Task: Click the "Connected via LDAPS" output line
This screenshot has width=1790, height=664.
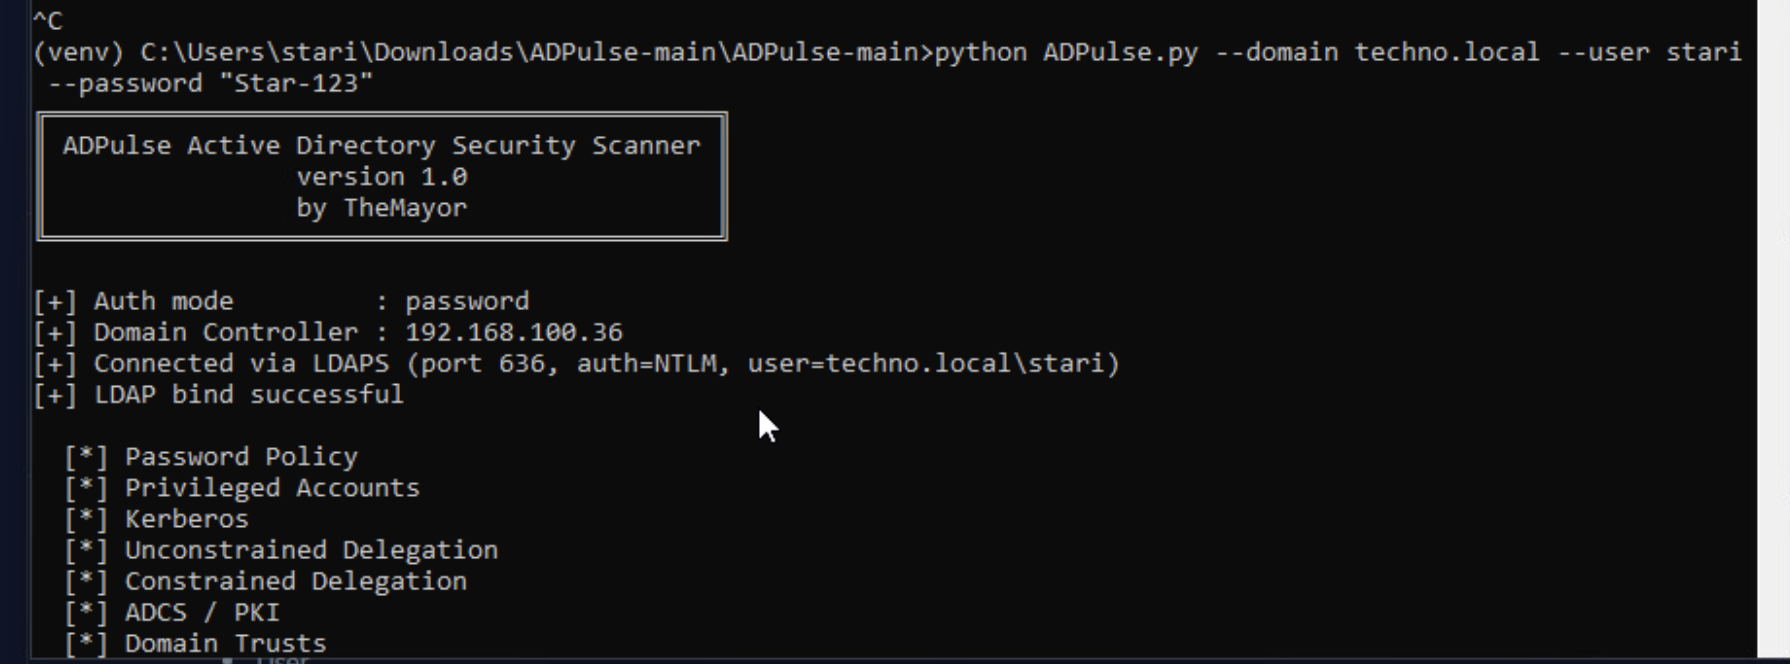Action: tap(577, 363)
